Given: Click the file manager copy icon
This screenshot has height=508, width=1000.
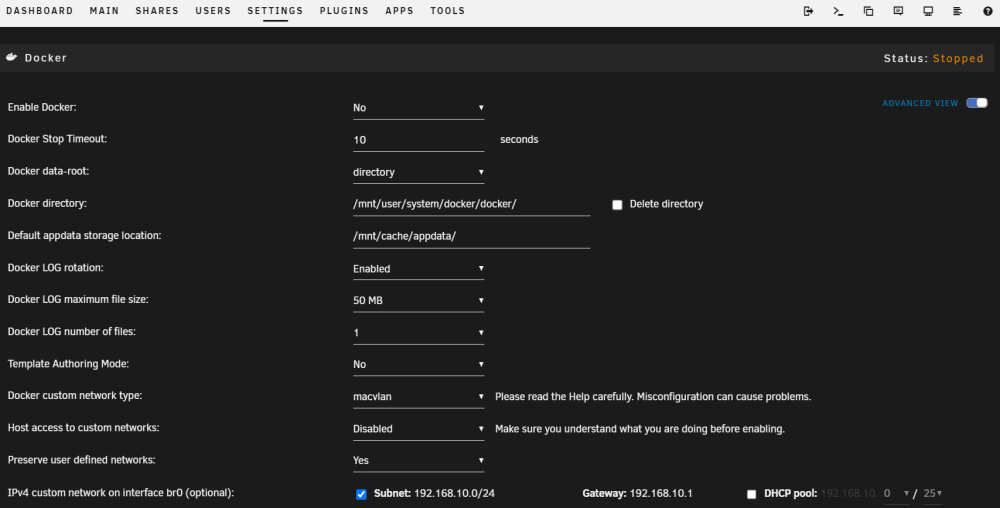Looking at the screenshot, I should (x=868, y=11).
